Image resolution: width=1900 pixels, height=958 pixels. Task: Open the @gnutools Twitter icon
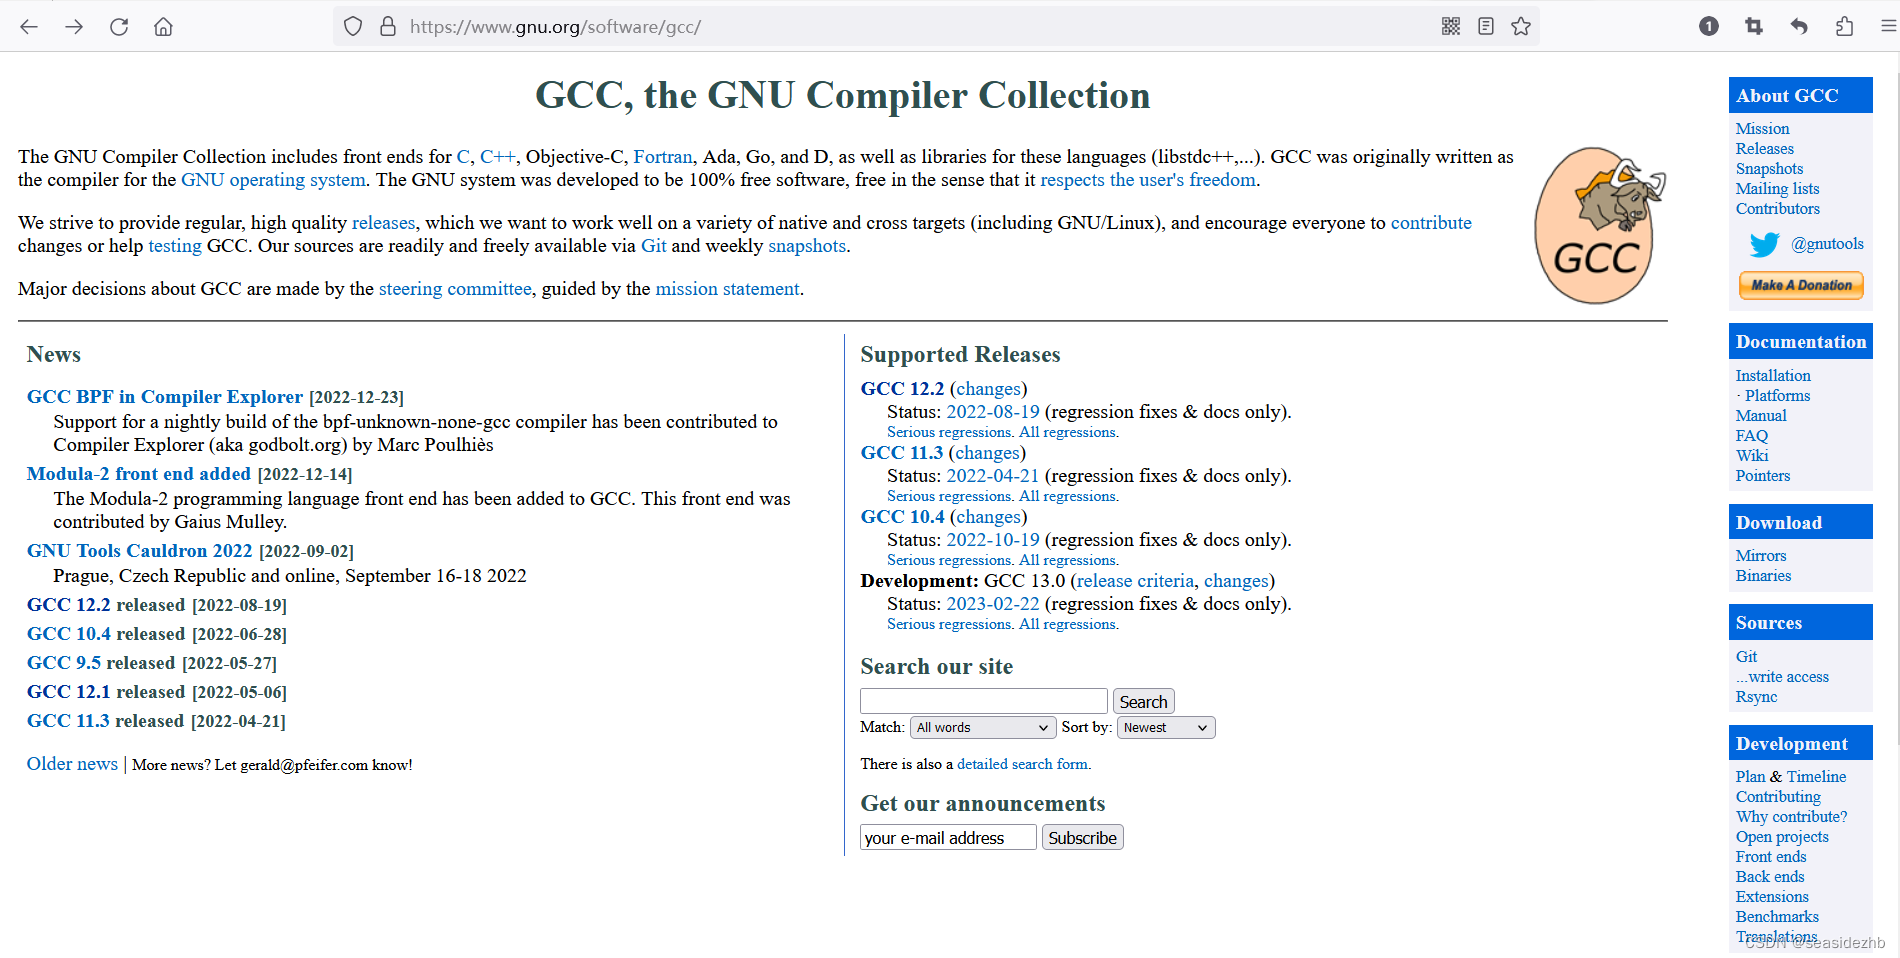click(x=1766, y=244)
